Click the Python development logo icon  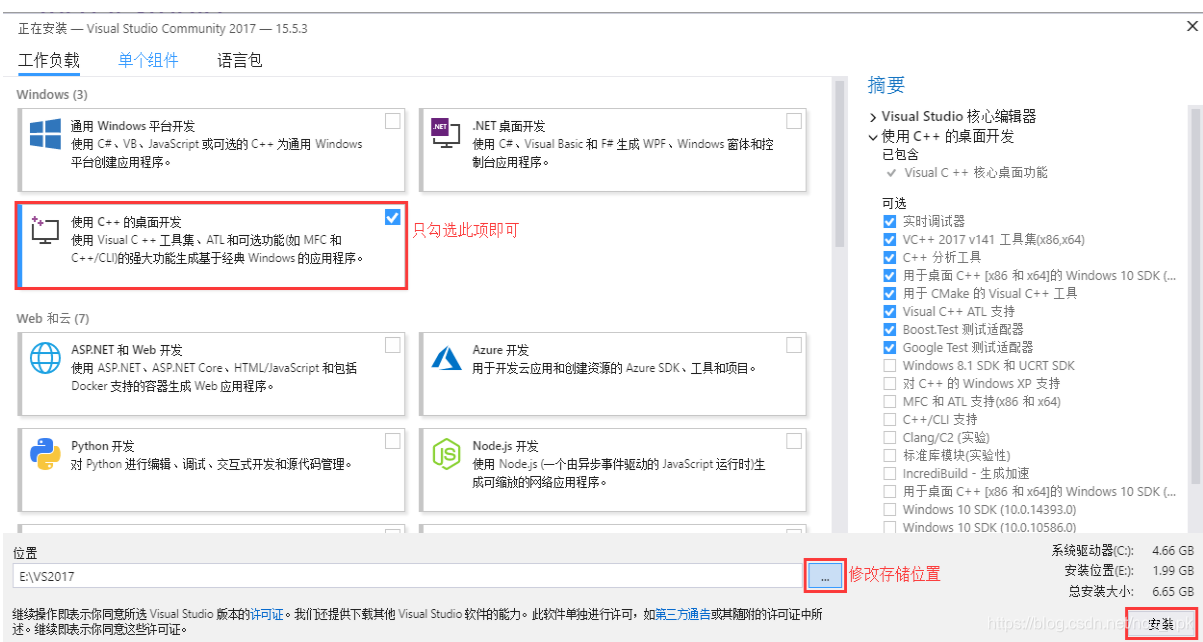pos(45,453)
